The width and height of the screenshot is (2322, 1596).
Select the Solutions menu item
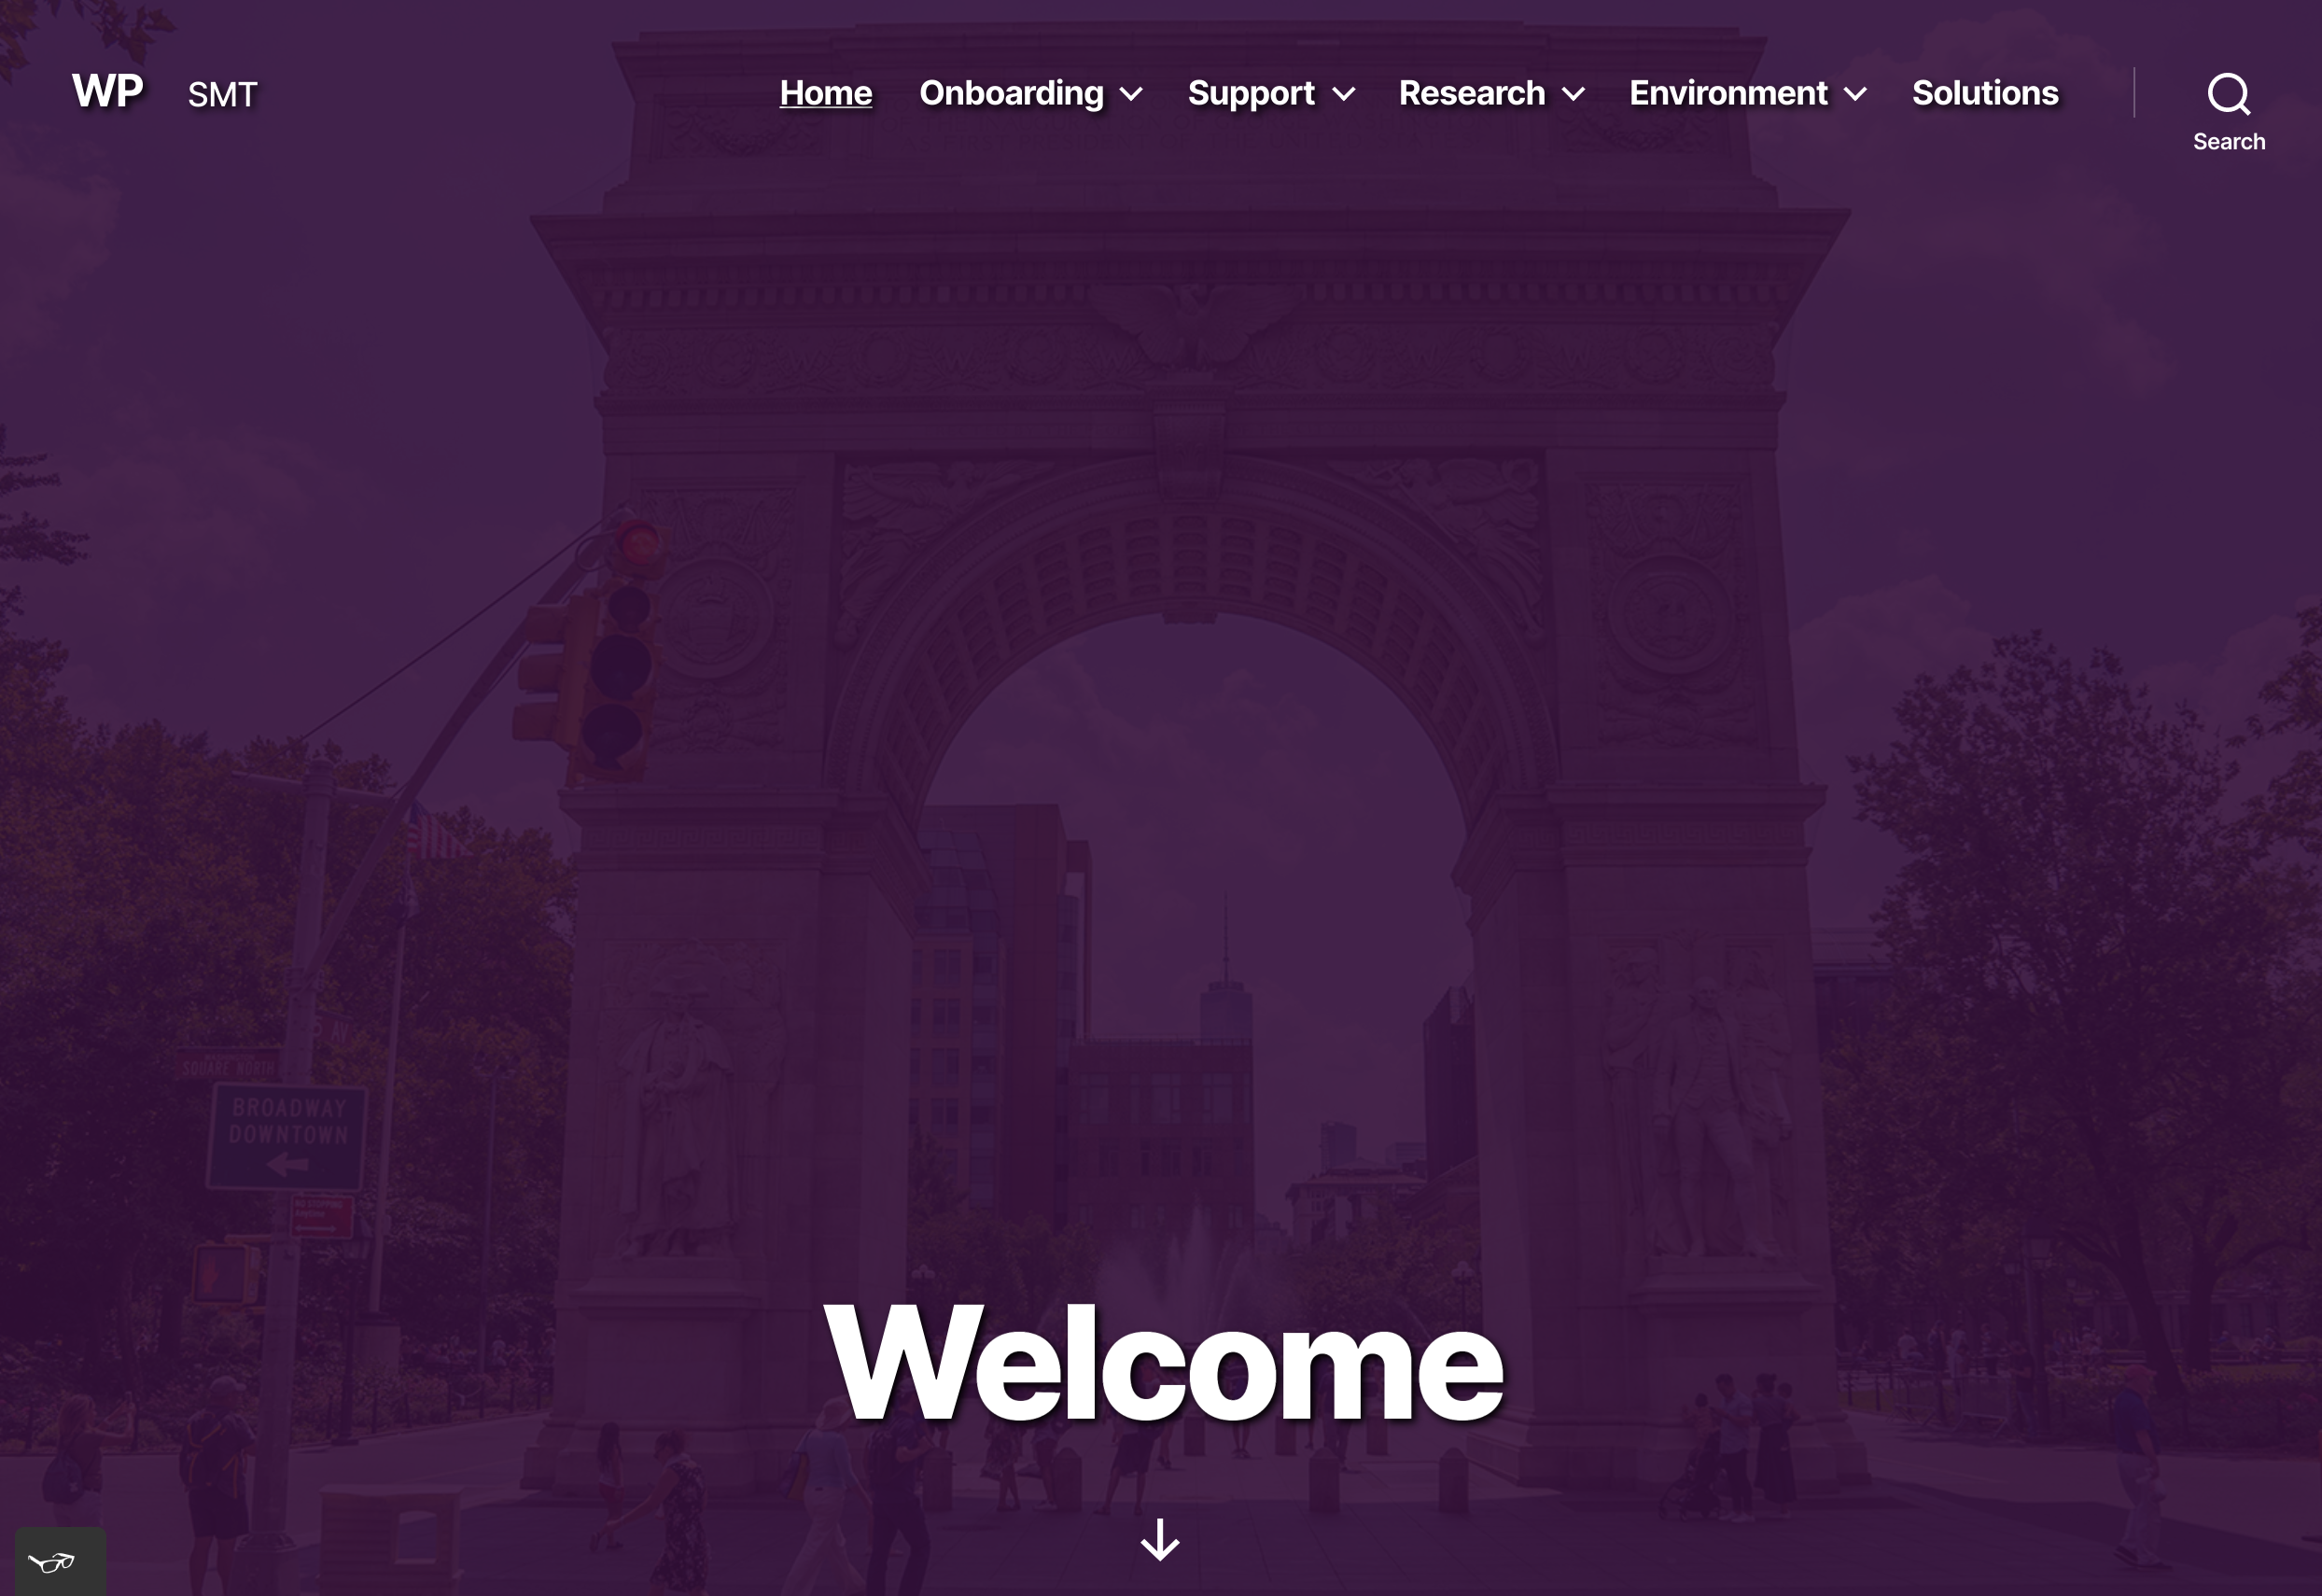point(1985,91)
